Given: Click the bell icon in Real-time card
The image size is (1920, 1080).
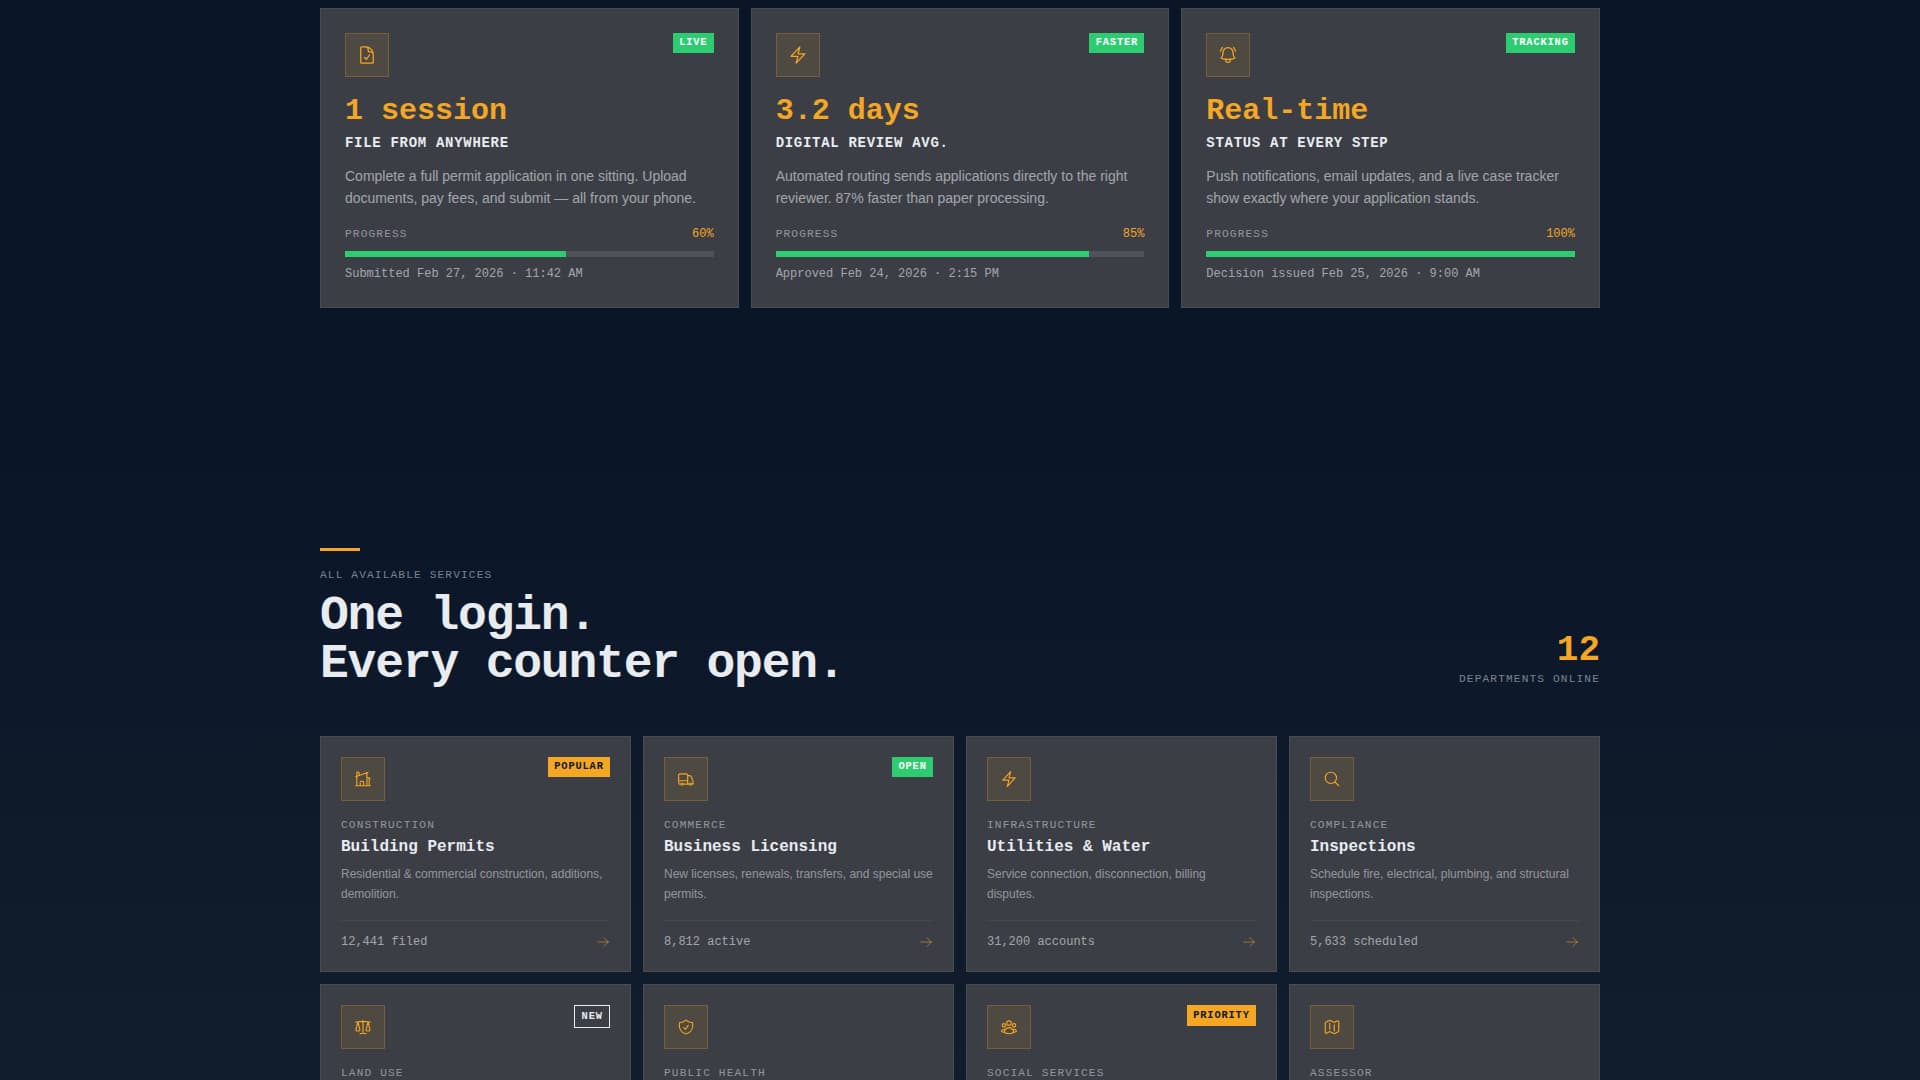Looking at the screenshot, I should 1228,55.
